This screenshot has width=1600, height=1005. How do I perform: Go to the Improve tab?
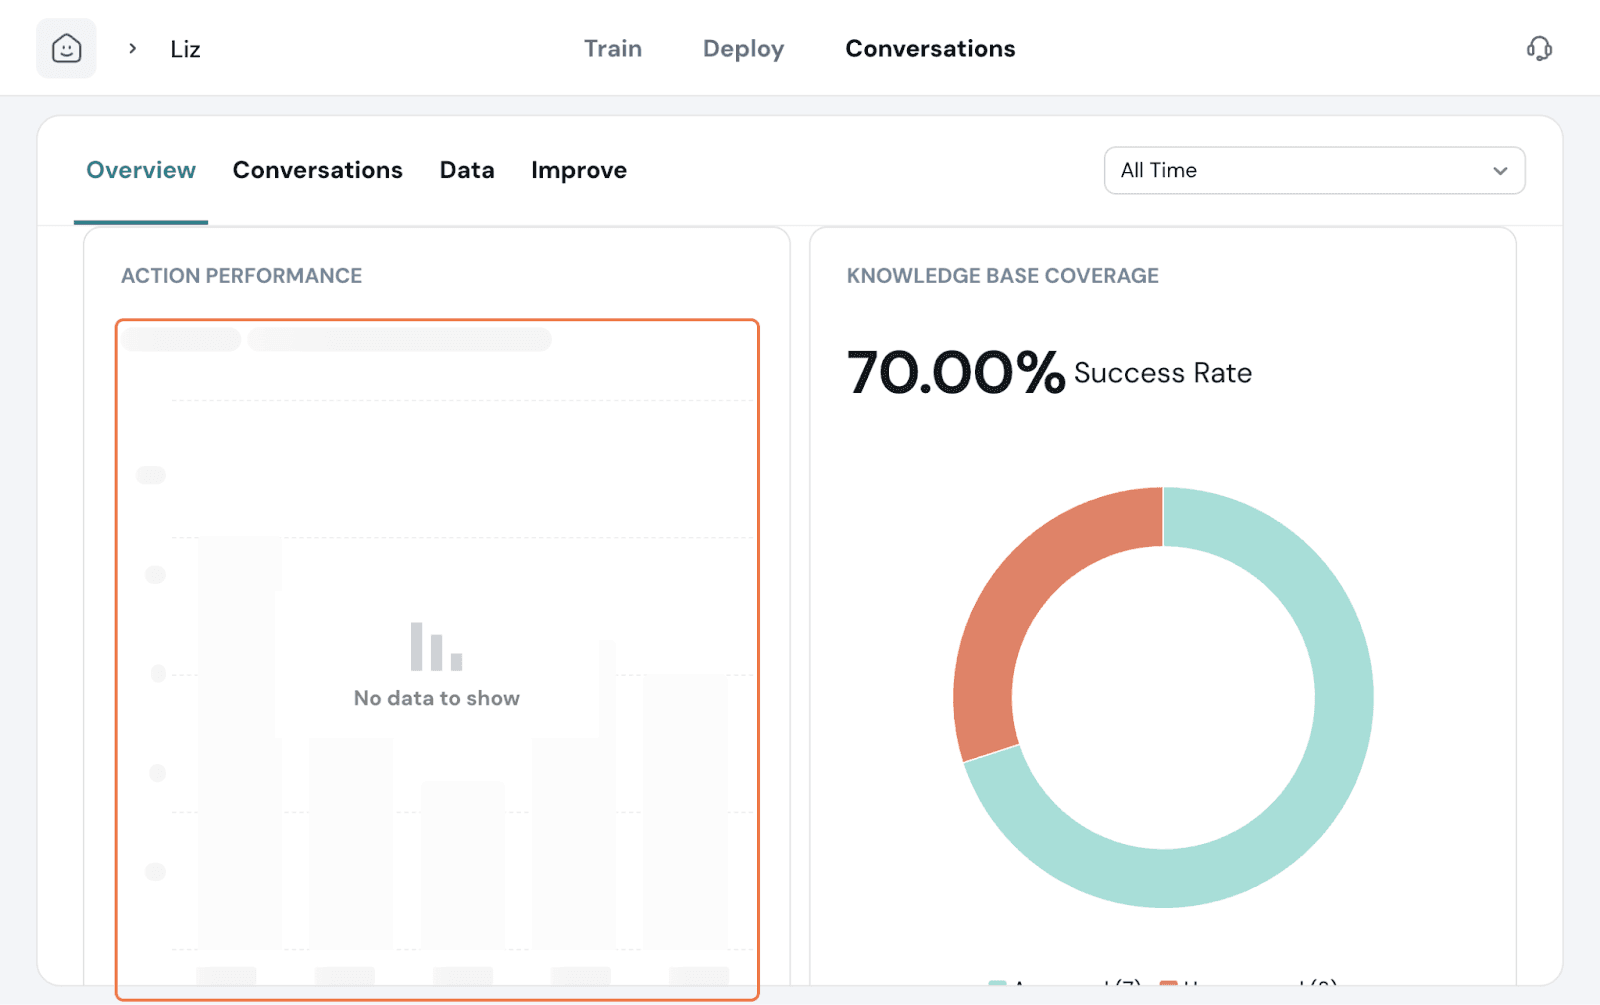pos(578,170)
